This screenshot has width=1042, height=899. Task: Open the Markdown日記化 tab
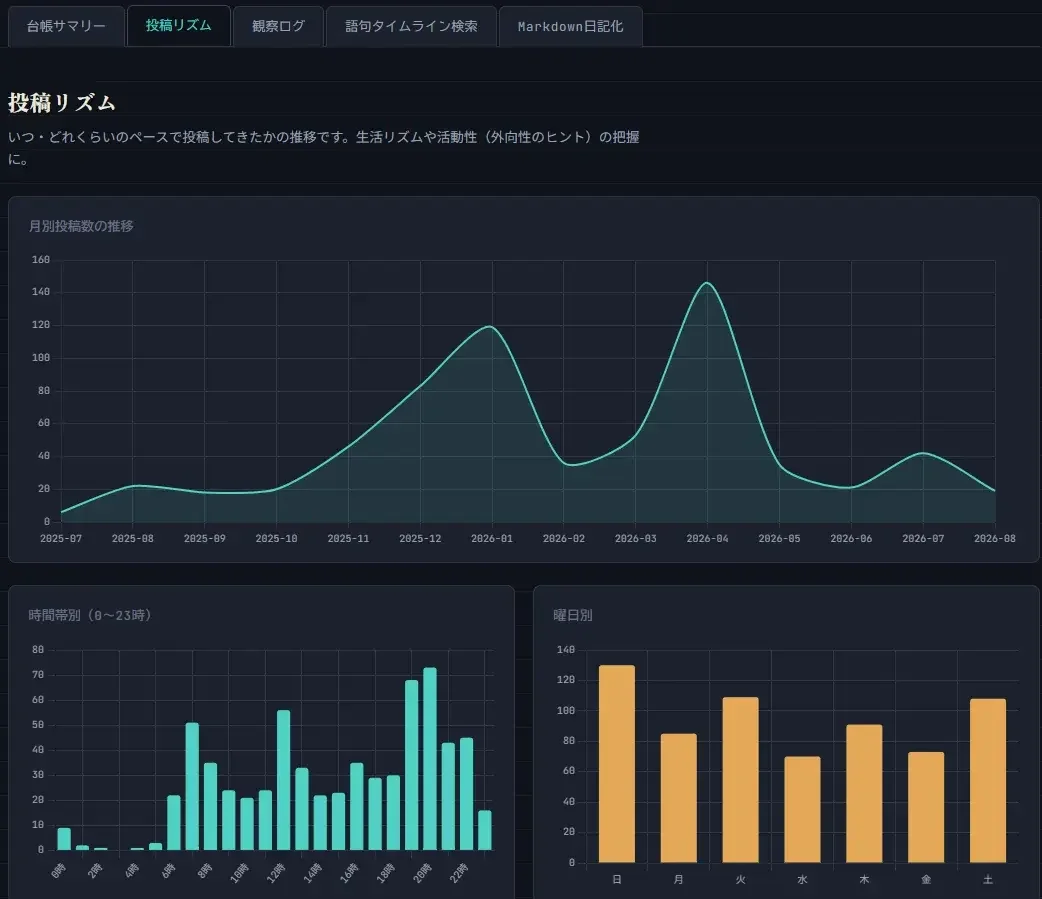[x=570, y=27]
